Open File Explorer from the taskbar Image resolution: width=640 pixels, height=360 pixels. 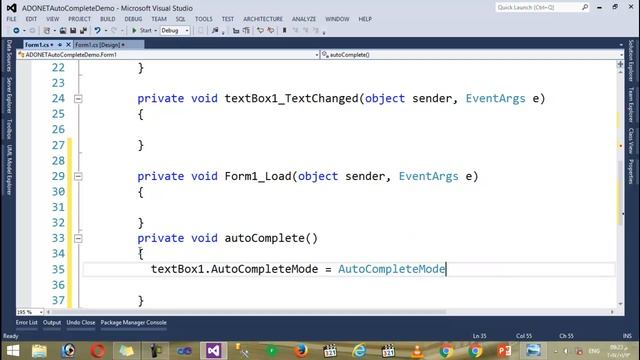[39, 351]
